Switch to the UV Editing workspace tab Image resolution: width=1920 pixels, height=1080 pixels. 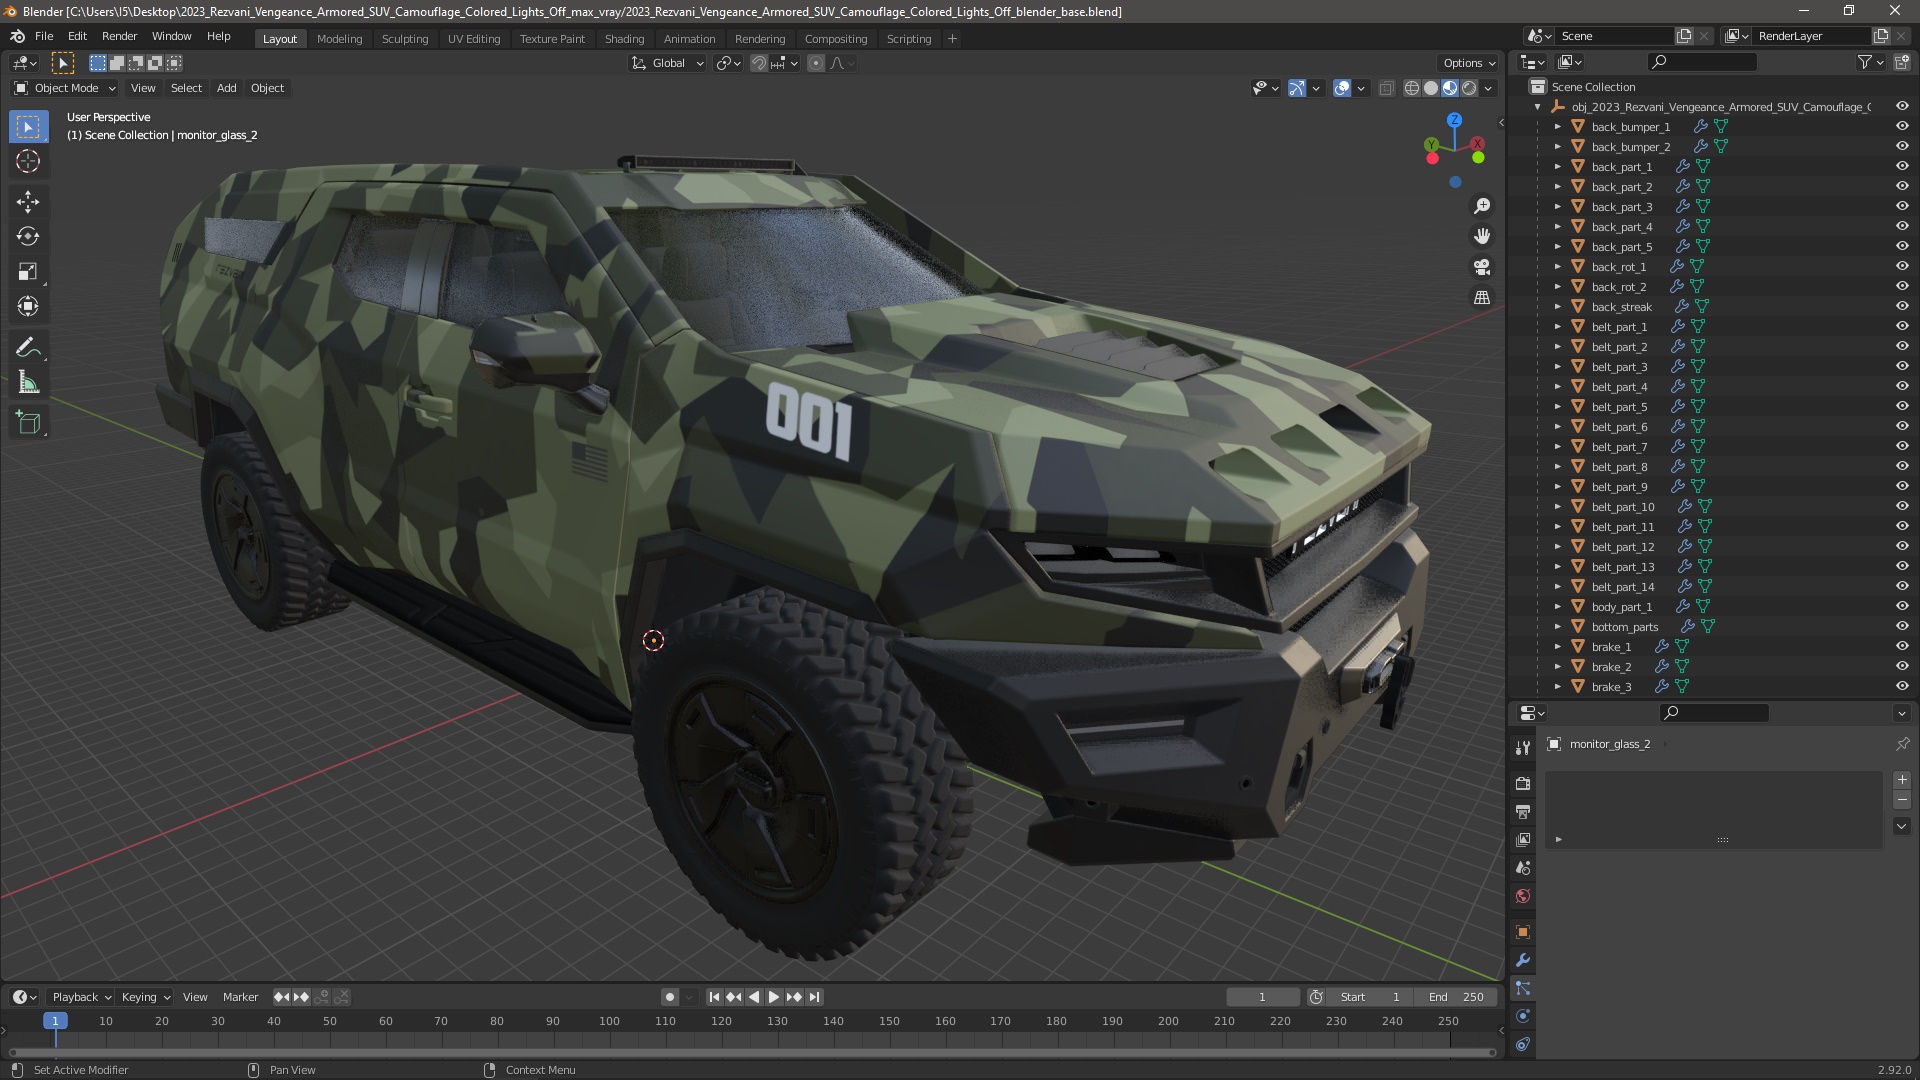(474, 39)
